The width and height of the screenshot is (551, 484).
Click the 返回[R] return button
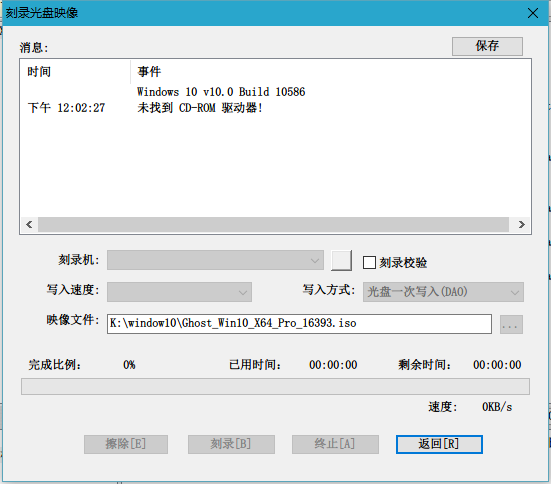(439, 444)
